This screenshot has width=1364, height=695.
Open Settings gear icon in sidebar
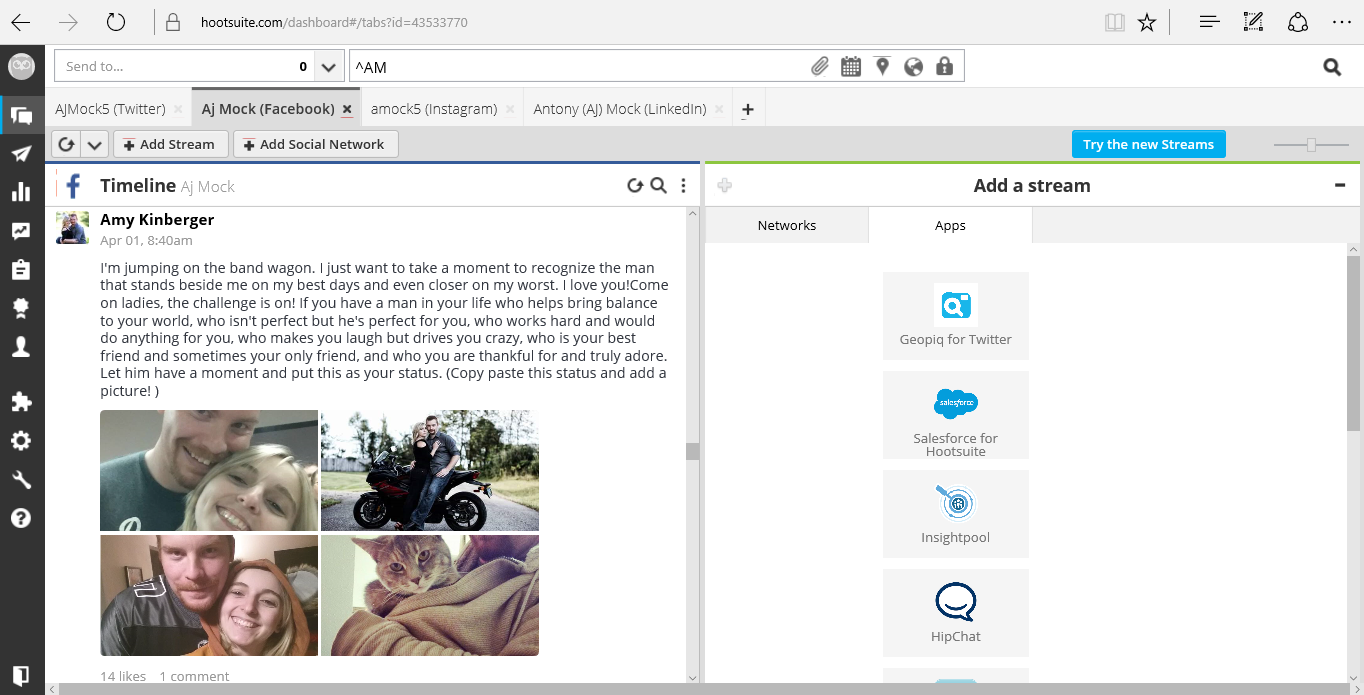tap(21, 441)
